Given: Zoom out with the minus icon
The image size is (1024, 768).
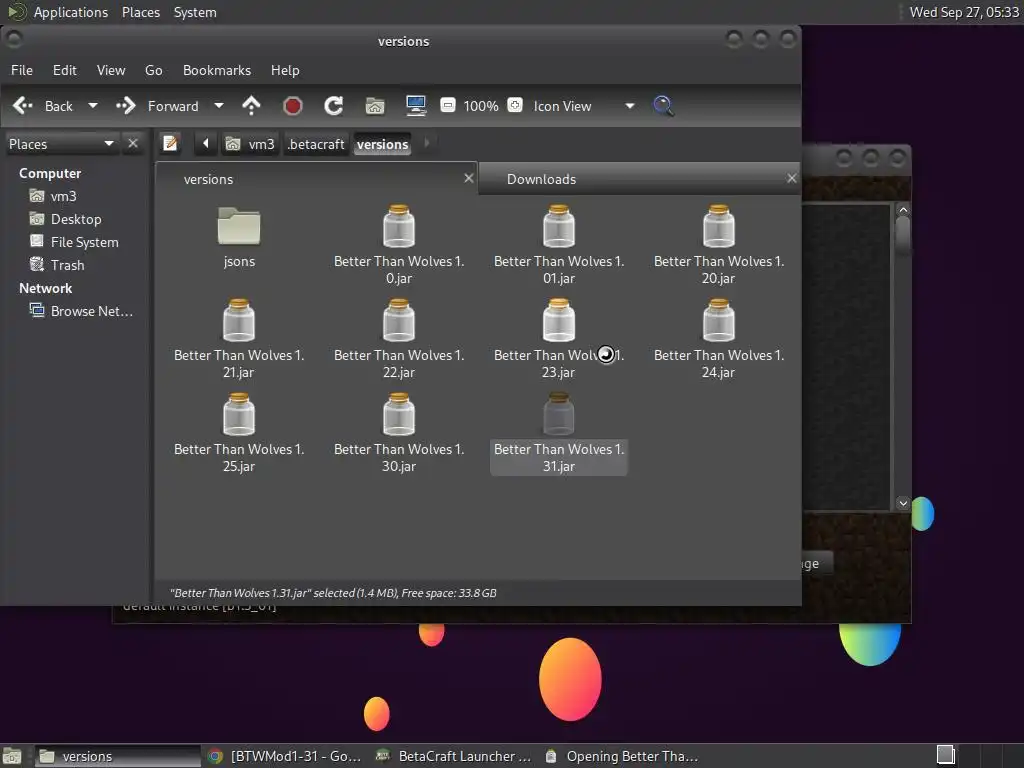Looking at the screenshot, I should pos(448,105).
